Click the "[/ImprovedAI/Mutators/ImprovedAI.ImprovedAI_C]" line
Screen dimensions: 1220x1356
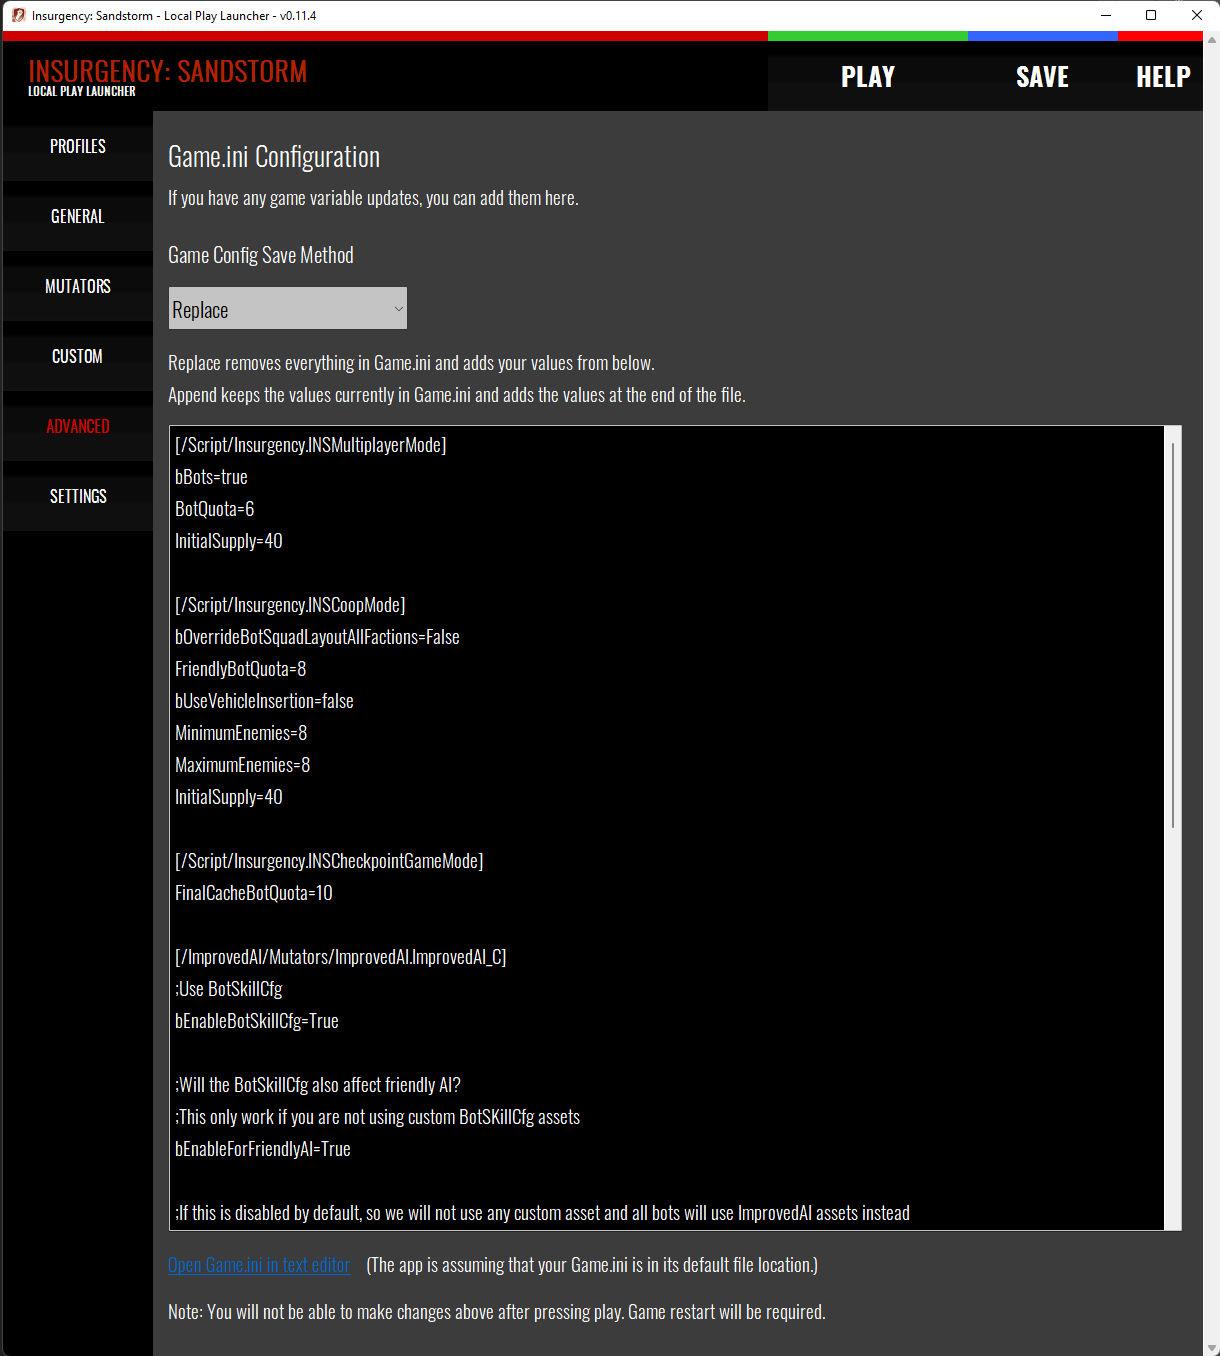(340, 957)
